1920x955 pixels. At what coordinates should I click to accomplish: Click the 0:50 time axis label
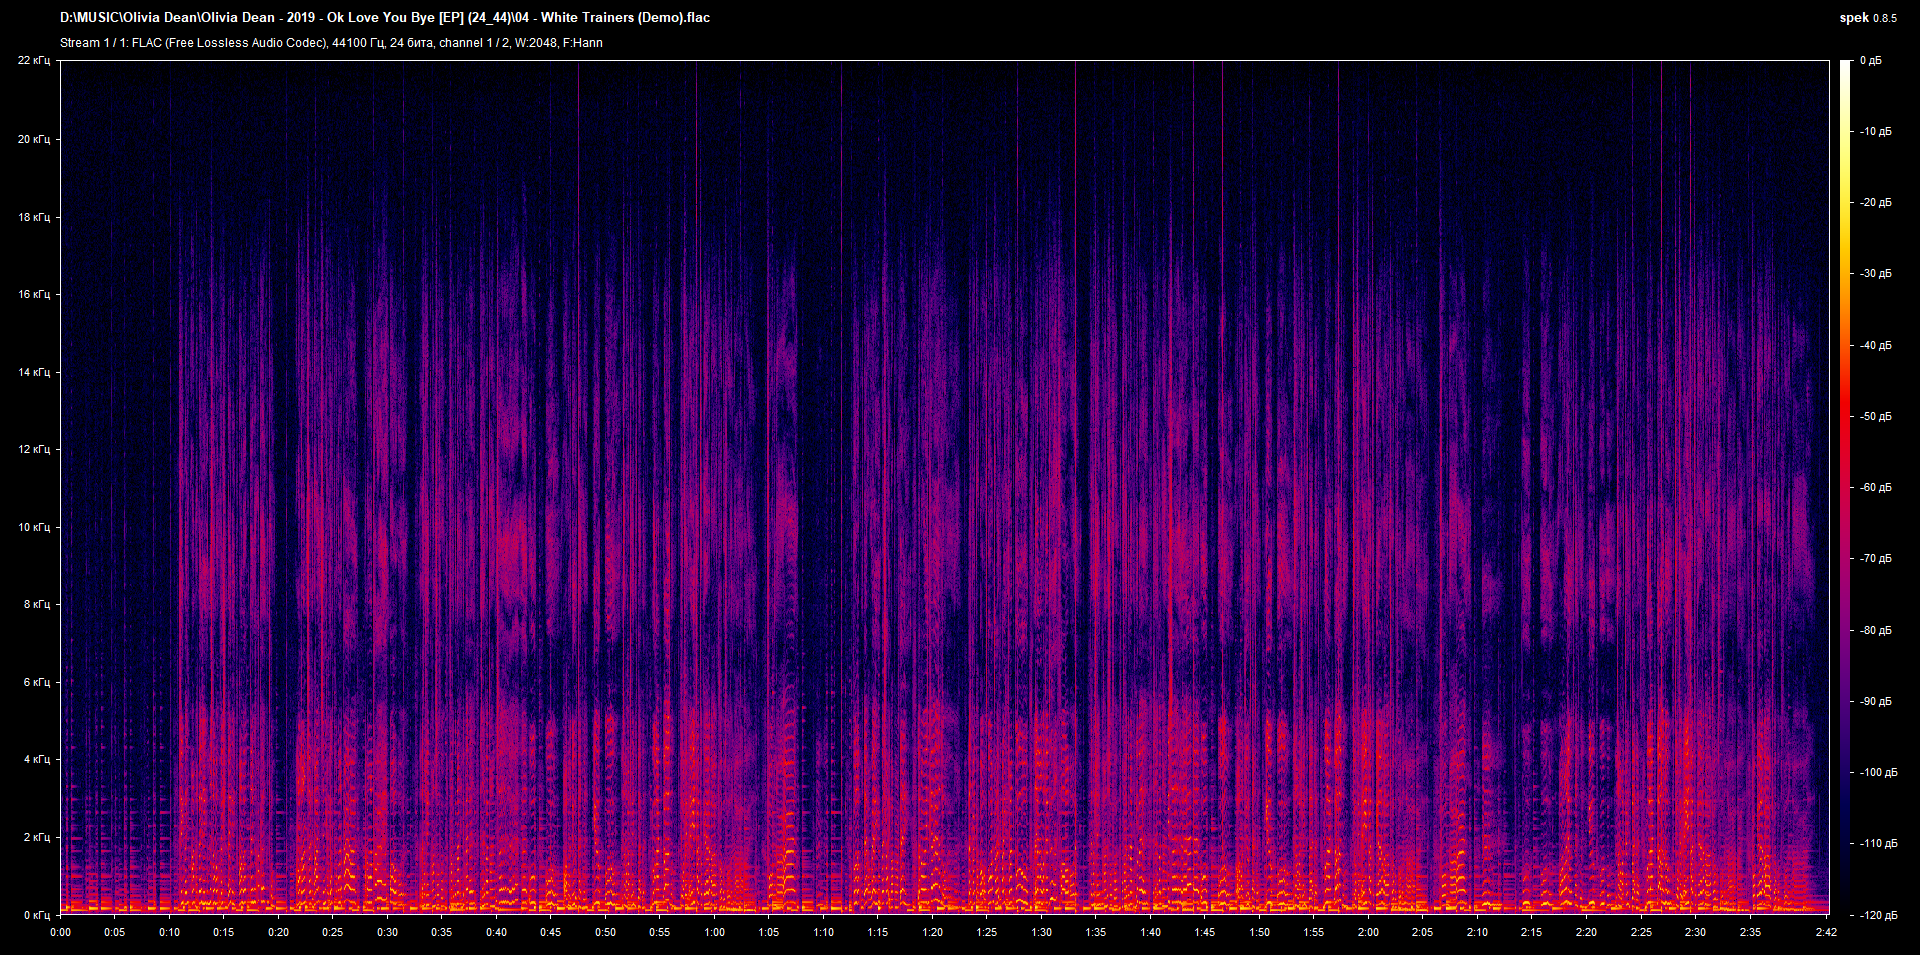606,932
